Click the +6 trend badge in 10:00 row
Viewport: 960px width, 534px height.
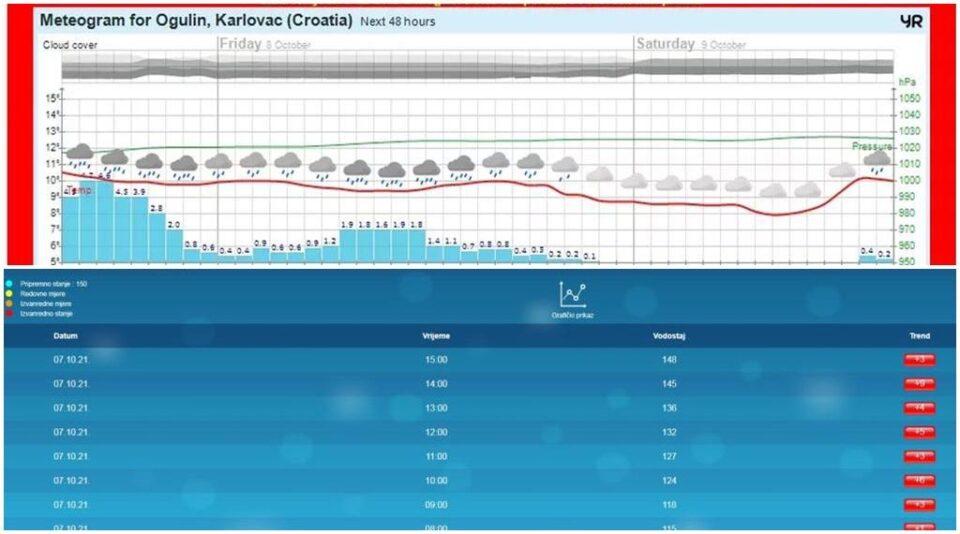(920, 481)
